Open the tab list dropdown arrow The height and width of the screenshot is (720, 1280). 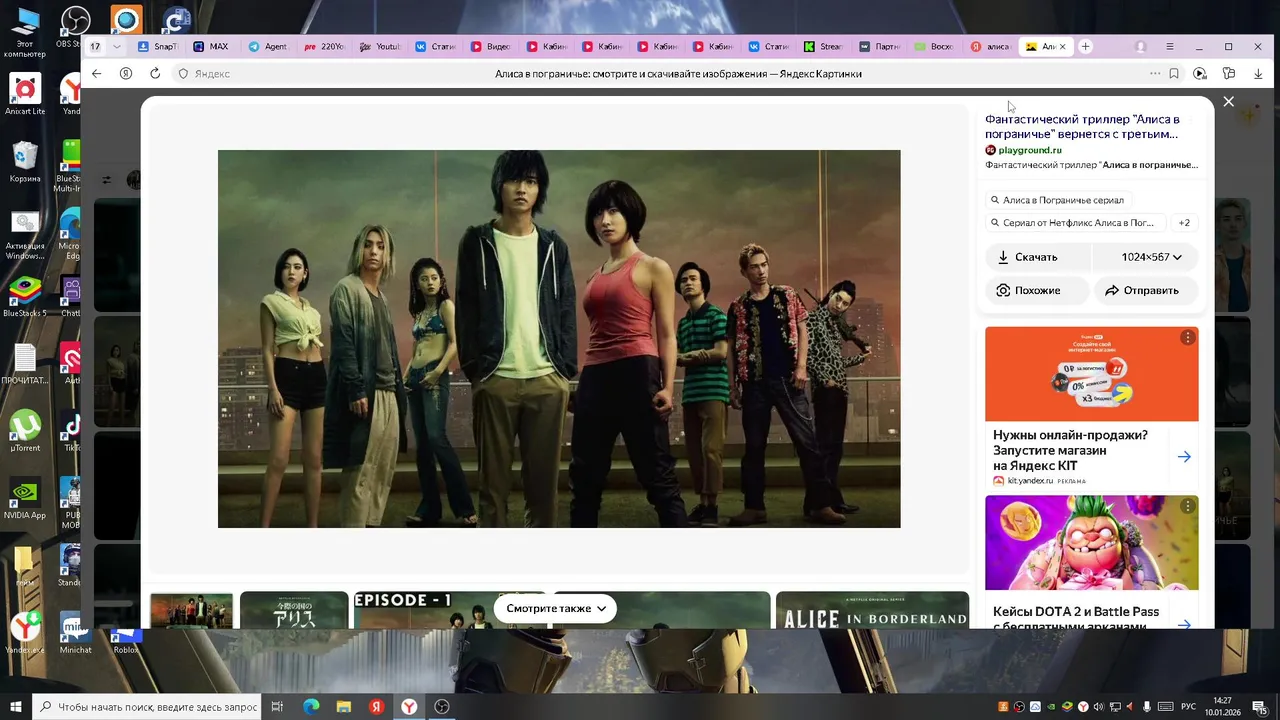[117, 46]
